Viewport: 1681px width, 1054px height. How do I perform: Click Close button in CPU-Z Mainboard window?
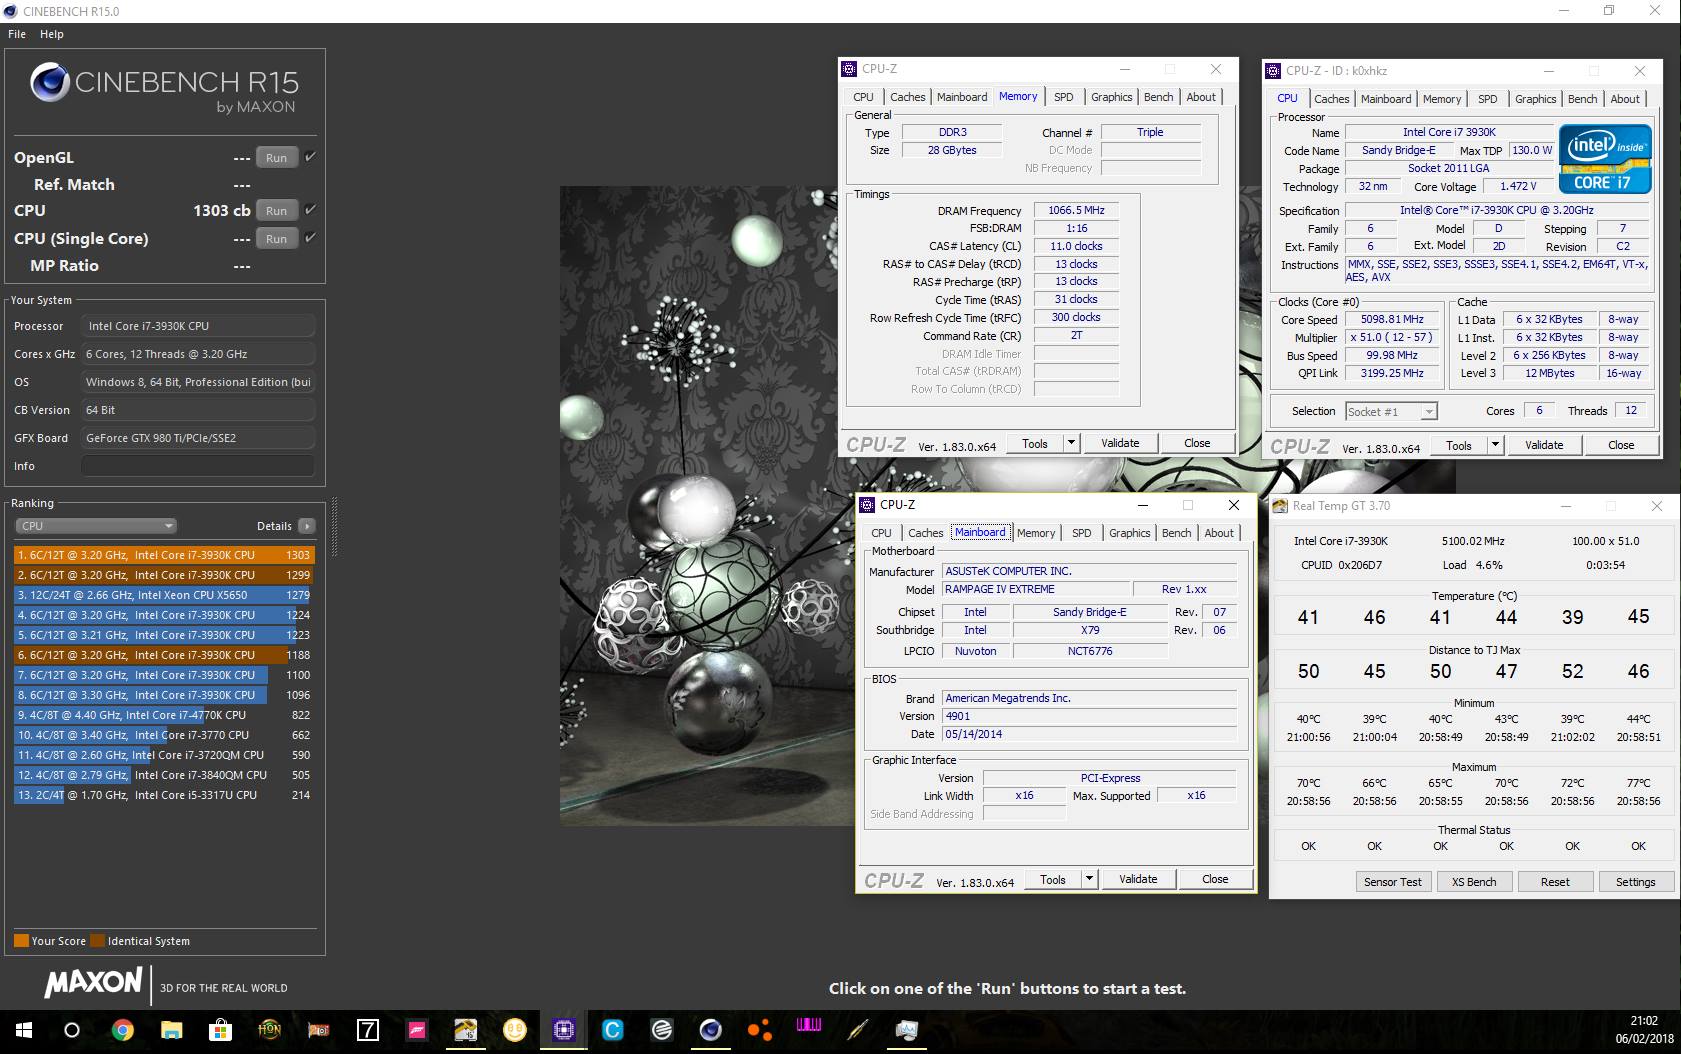pos(1215,879)
